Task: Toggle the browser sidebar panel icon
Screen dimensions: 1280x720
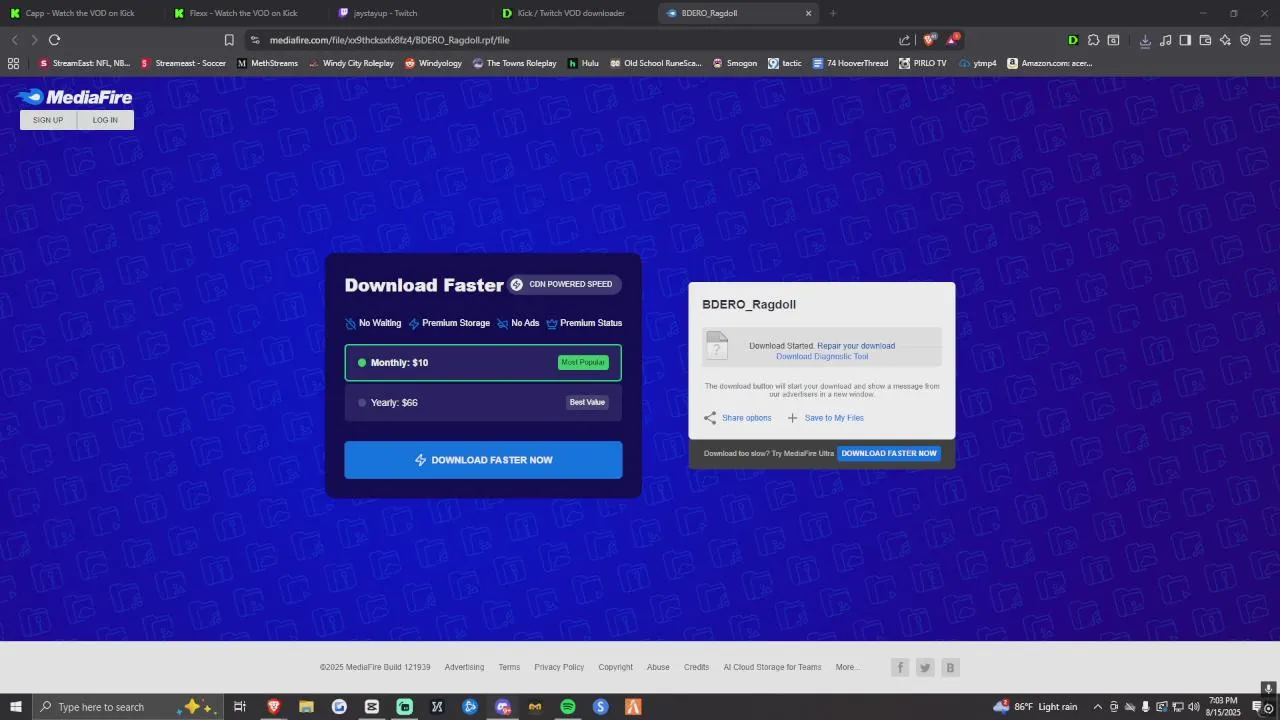Action: (1185, 40)
